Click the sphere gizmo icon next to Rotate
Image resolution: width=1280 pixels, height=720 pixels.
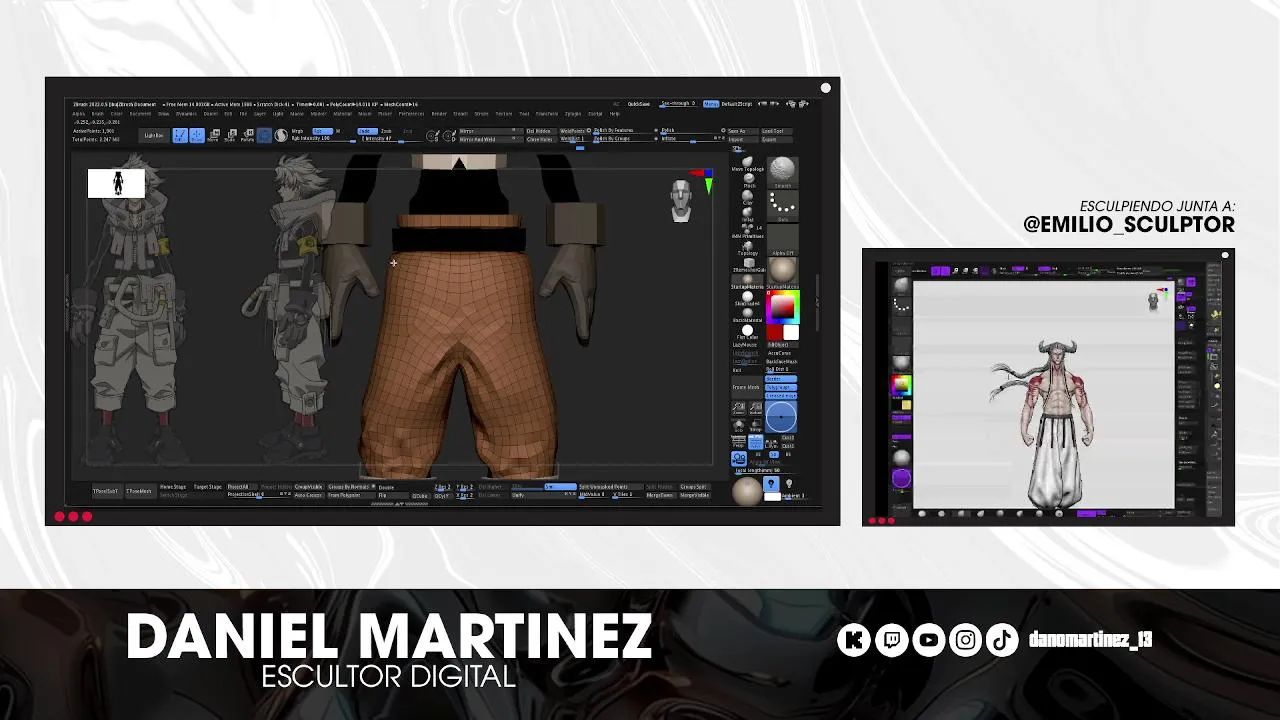click(x=264, y=135)
